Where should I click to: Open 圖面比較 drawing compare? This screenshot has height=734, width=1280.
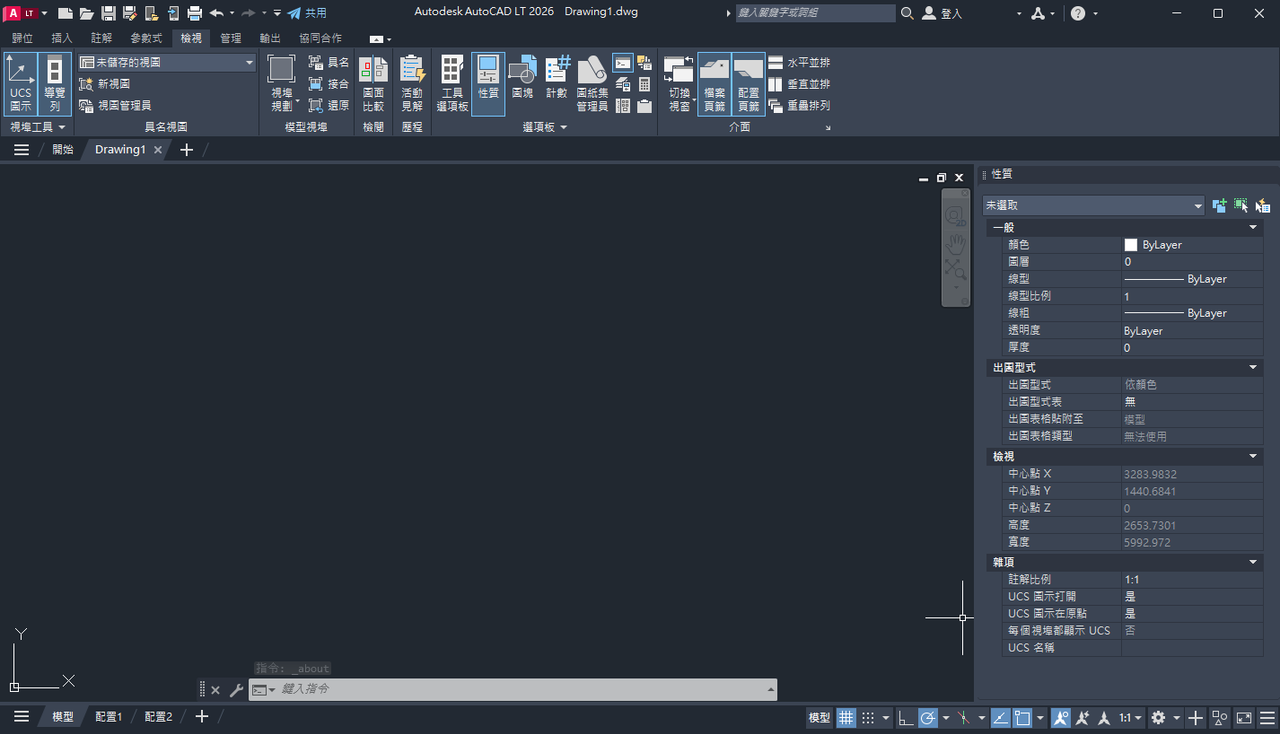[x=373, y=84]
